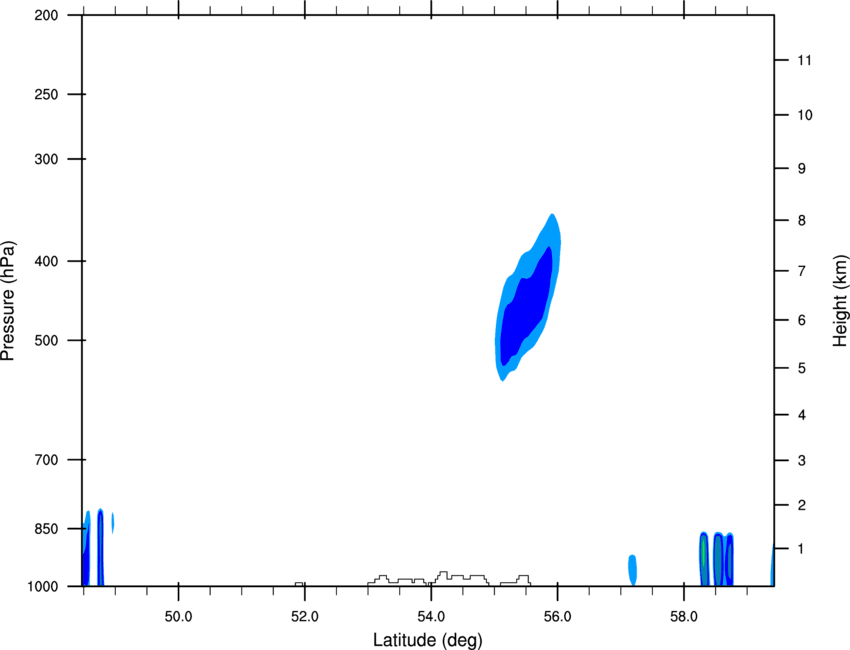The image size is (850, 650).
Task: Click the 850 pressure tick label
Action: 46,529
